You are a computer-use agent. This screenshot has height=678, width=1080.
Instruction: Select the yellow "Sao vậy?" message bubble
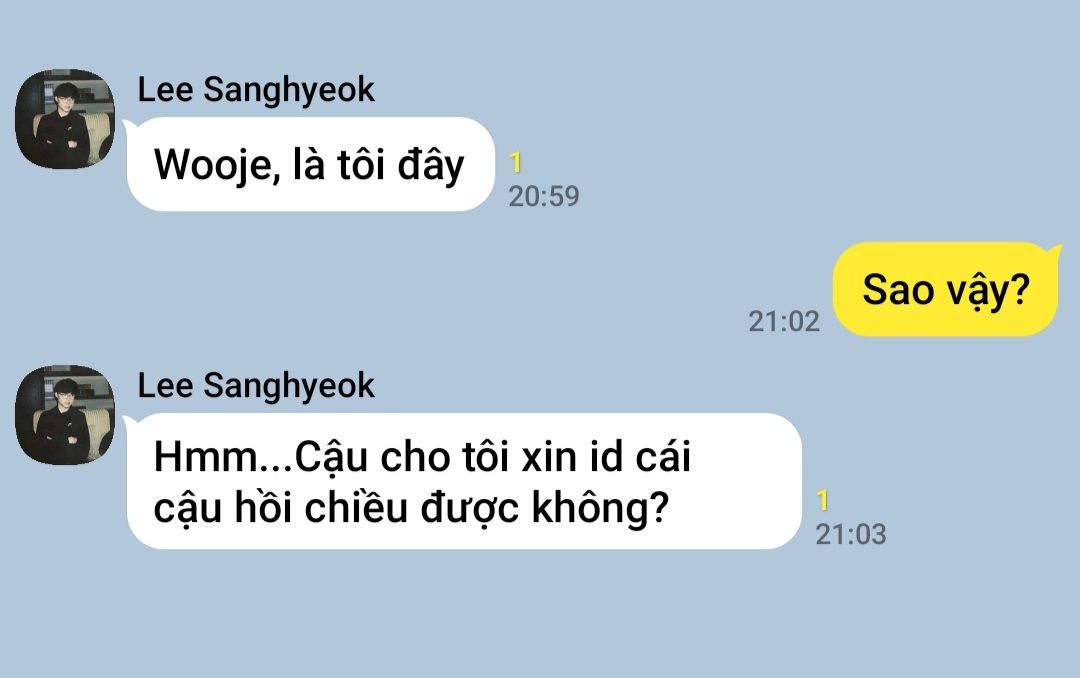coord(946,289)
